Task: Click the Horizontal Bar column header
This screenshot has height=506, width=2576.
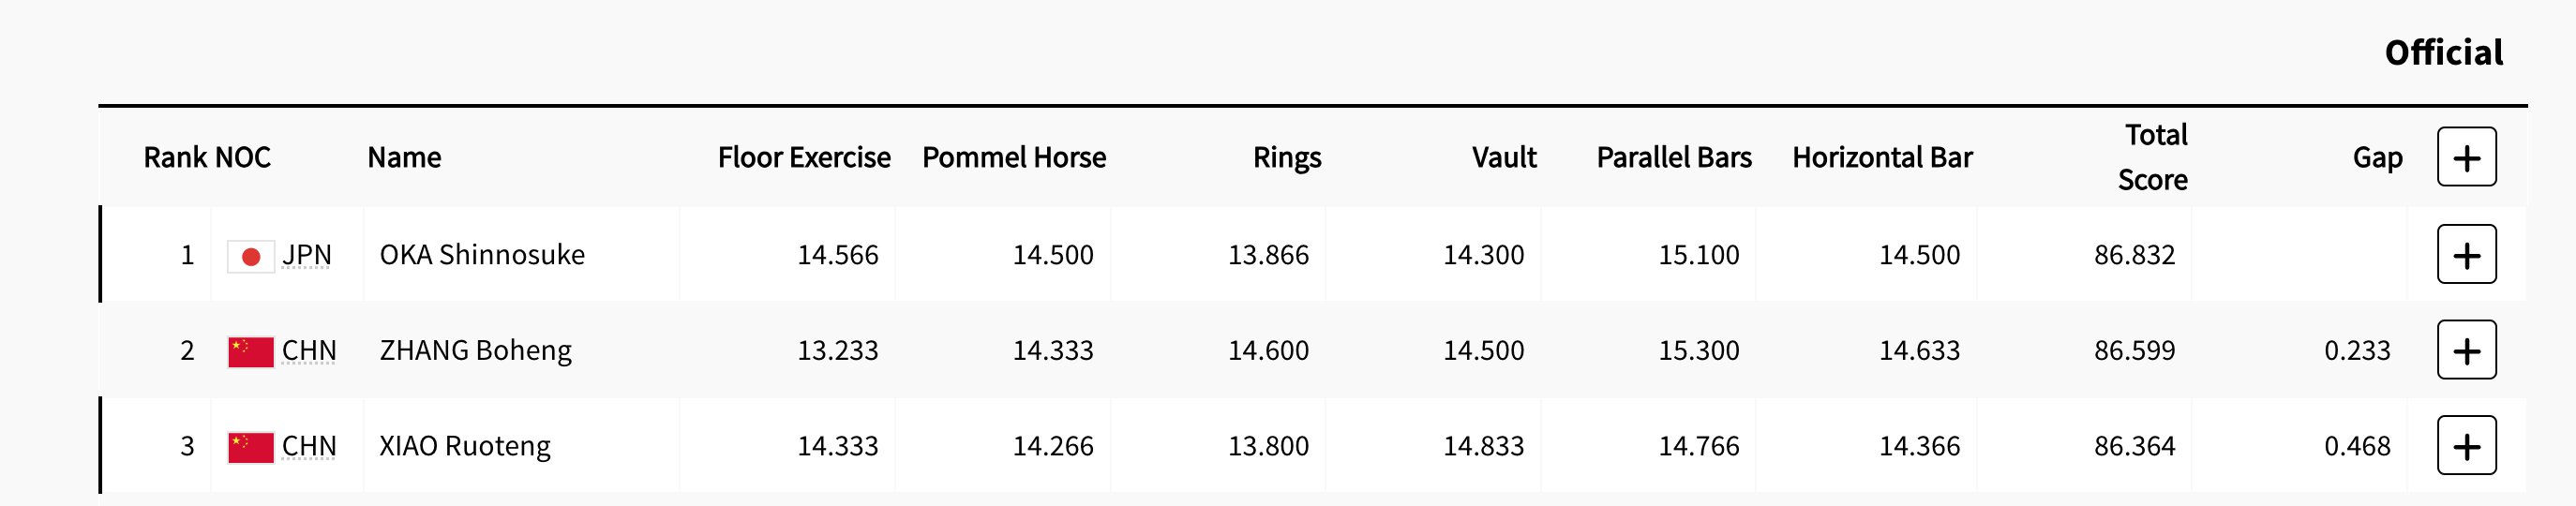Action: pos(1882,157)
